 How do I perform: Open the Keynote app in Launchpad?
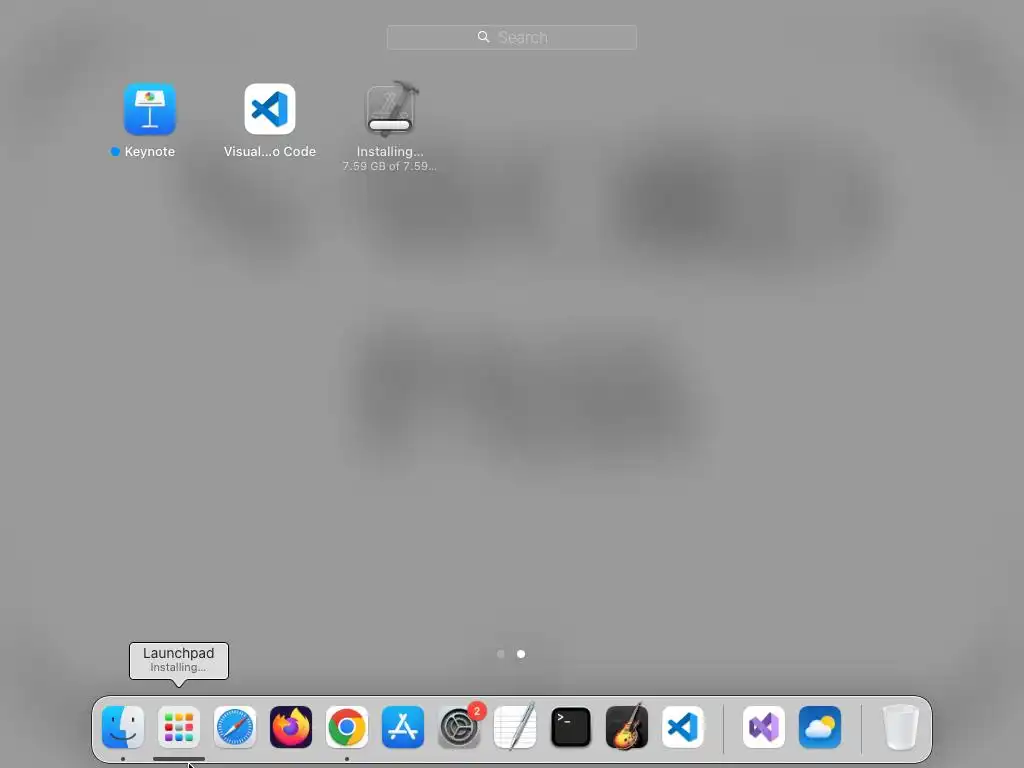pyautogui.click(x=150, y=109)
